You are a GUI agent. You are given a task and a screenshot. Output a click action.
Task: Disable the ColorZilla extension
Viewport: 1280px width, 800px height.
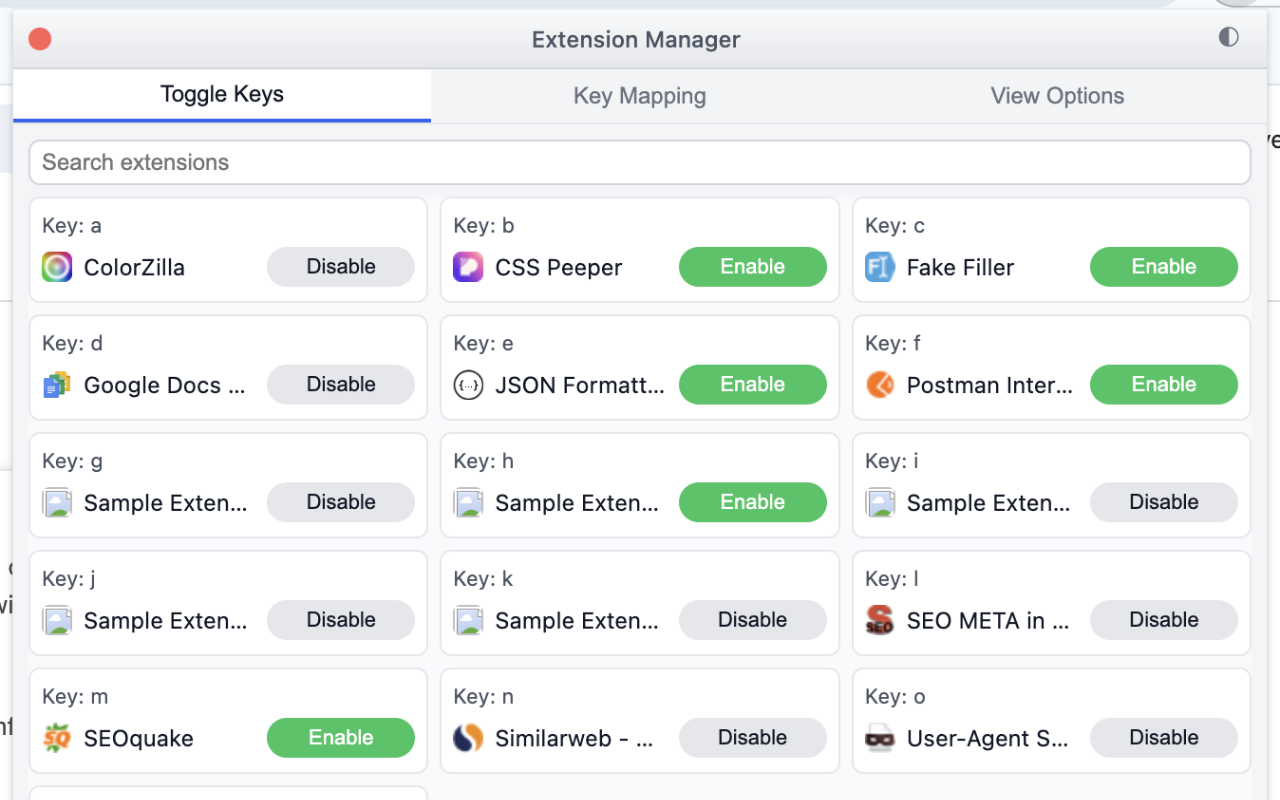tap(341, 267)
